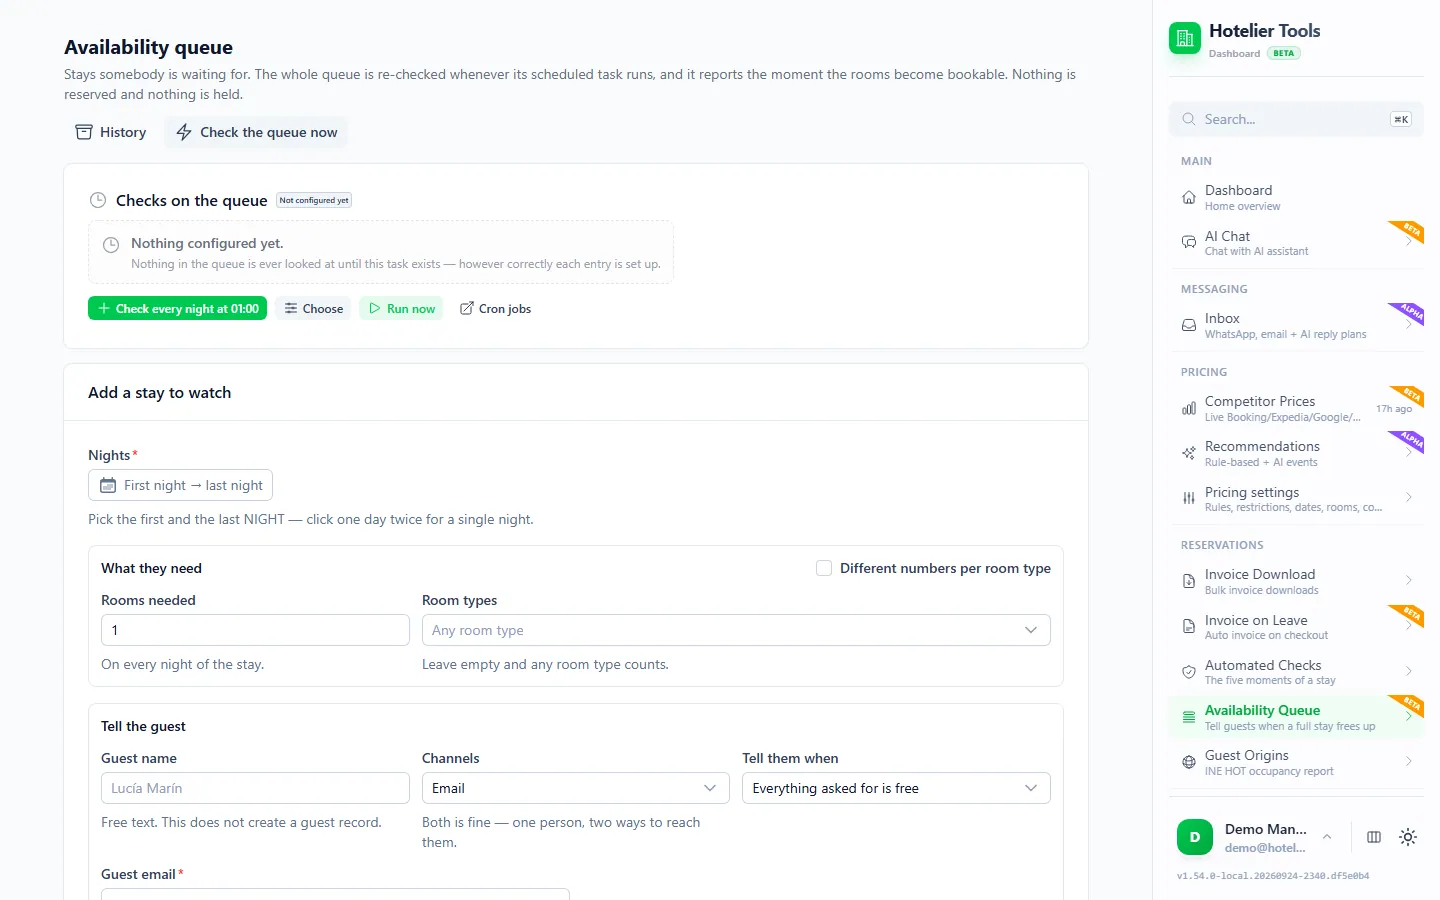1440x900 pixels.
Task: Open the History button
Action: pos(110,132)
